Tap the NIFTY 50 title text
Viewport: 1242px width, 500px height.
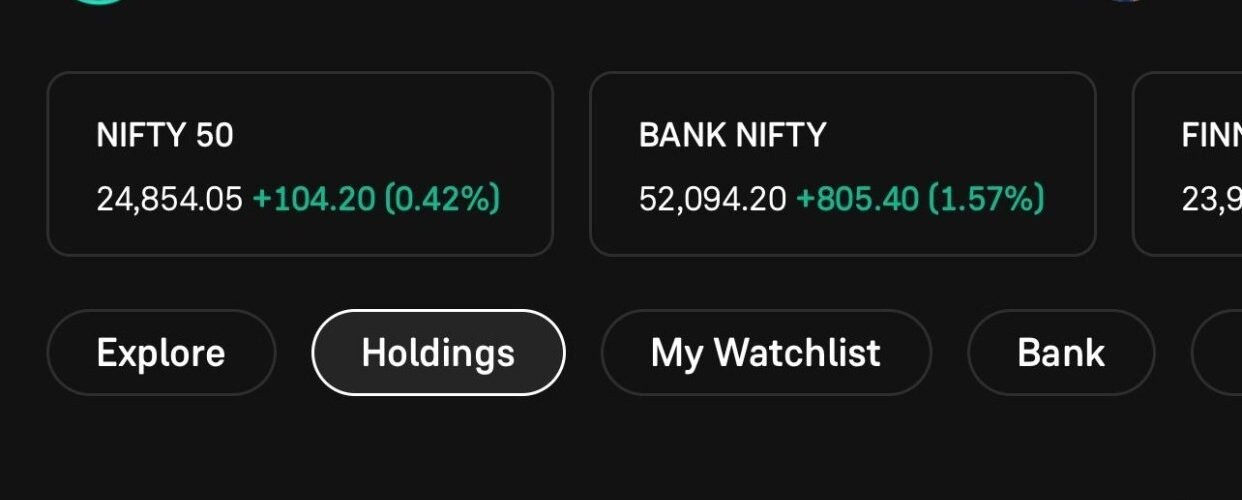tap(165, 135)
